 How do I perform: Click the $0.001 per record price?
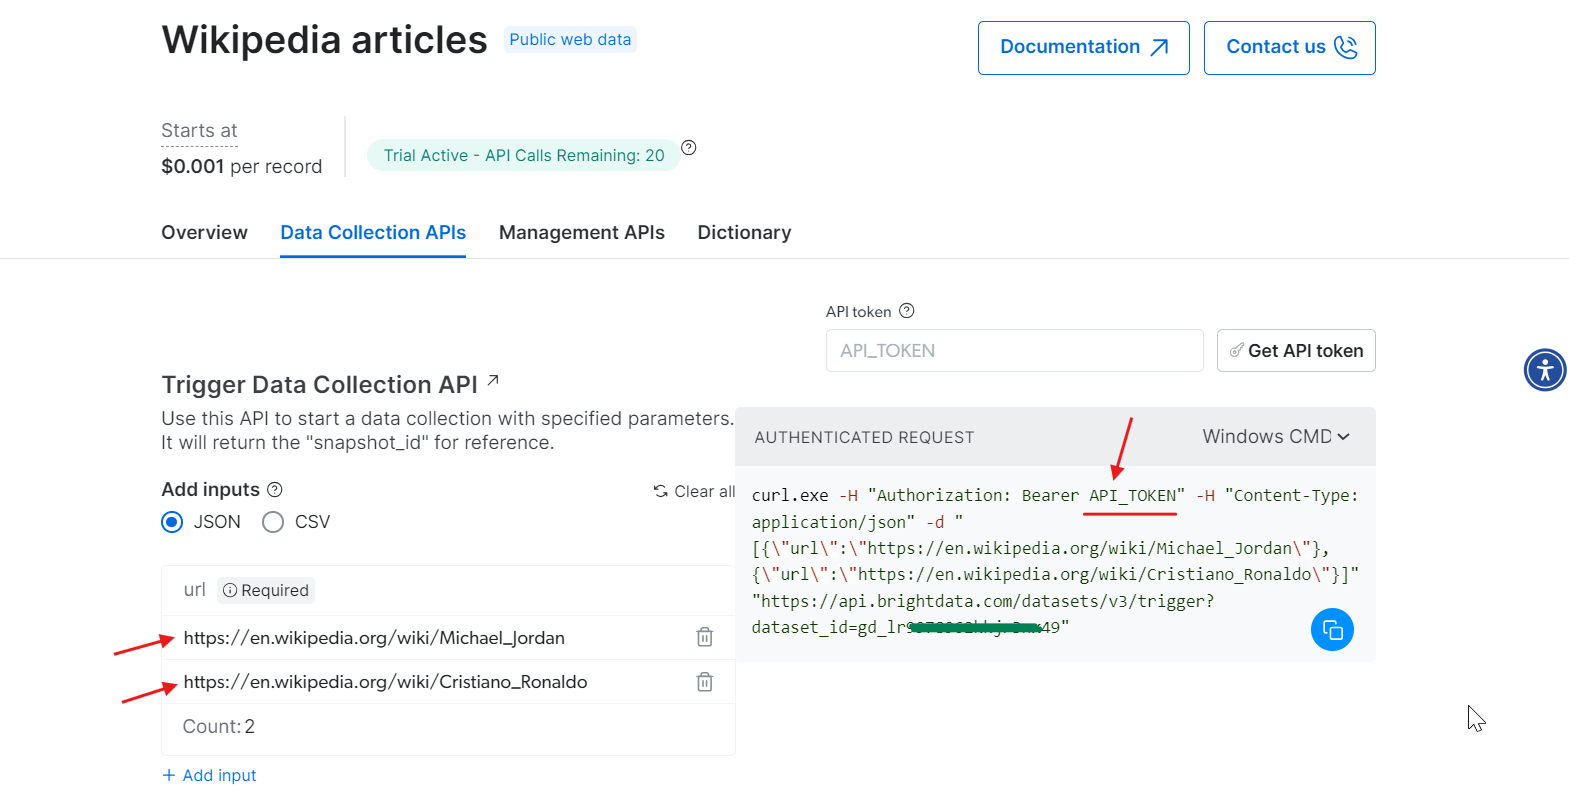coord(242,166)
